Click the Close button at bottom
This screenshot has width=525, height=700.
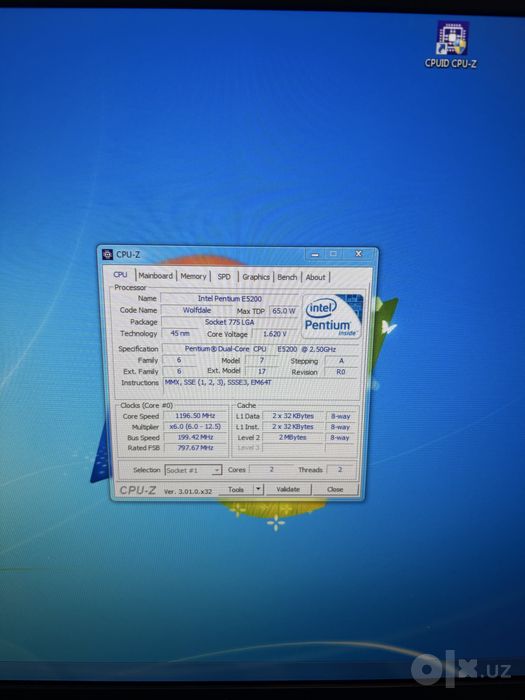tap(335, 489)
